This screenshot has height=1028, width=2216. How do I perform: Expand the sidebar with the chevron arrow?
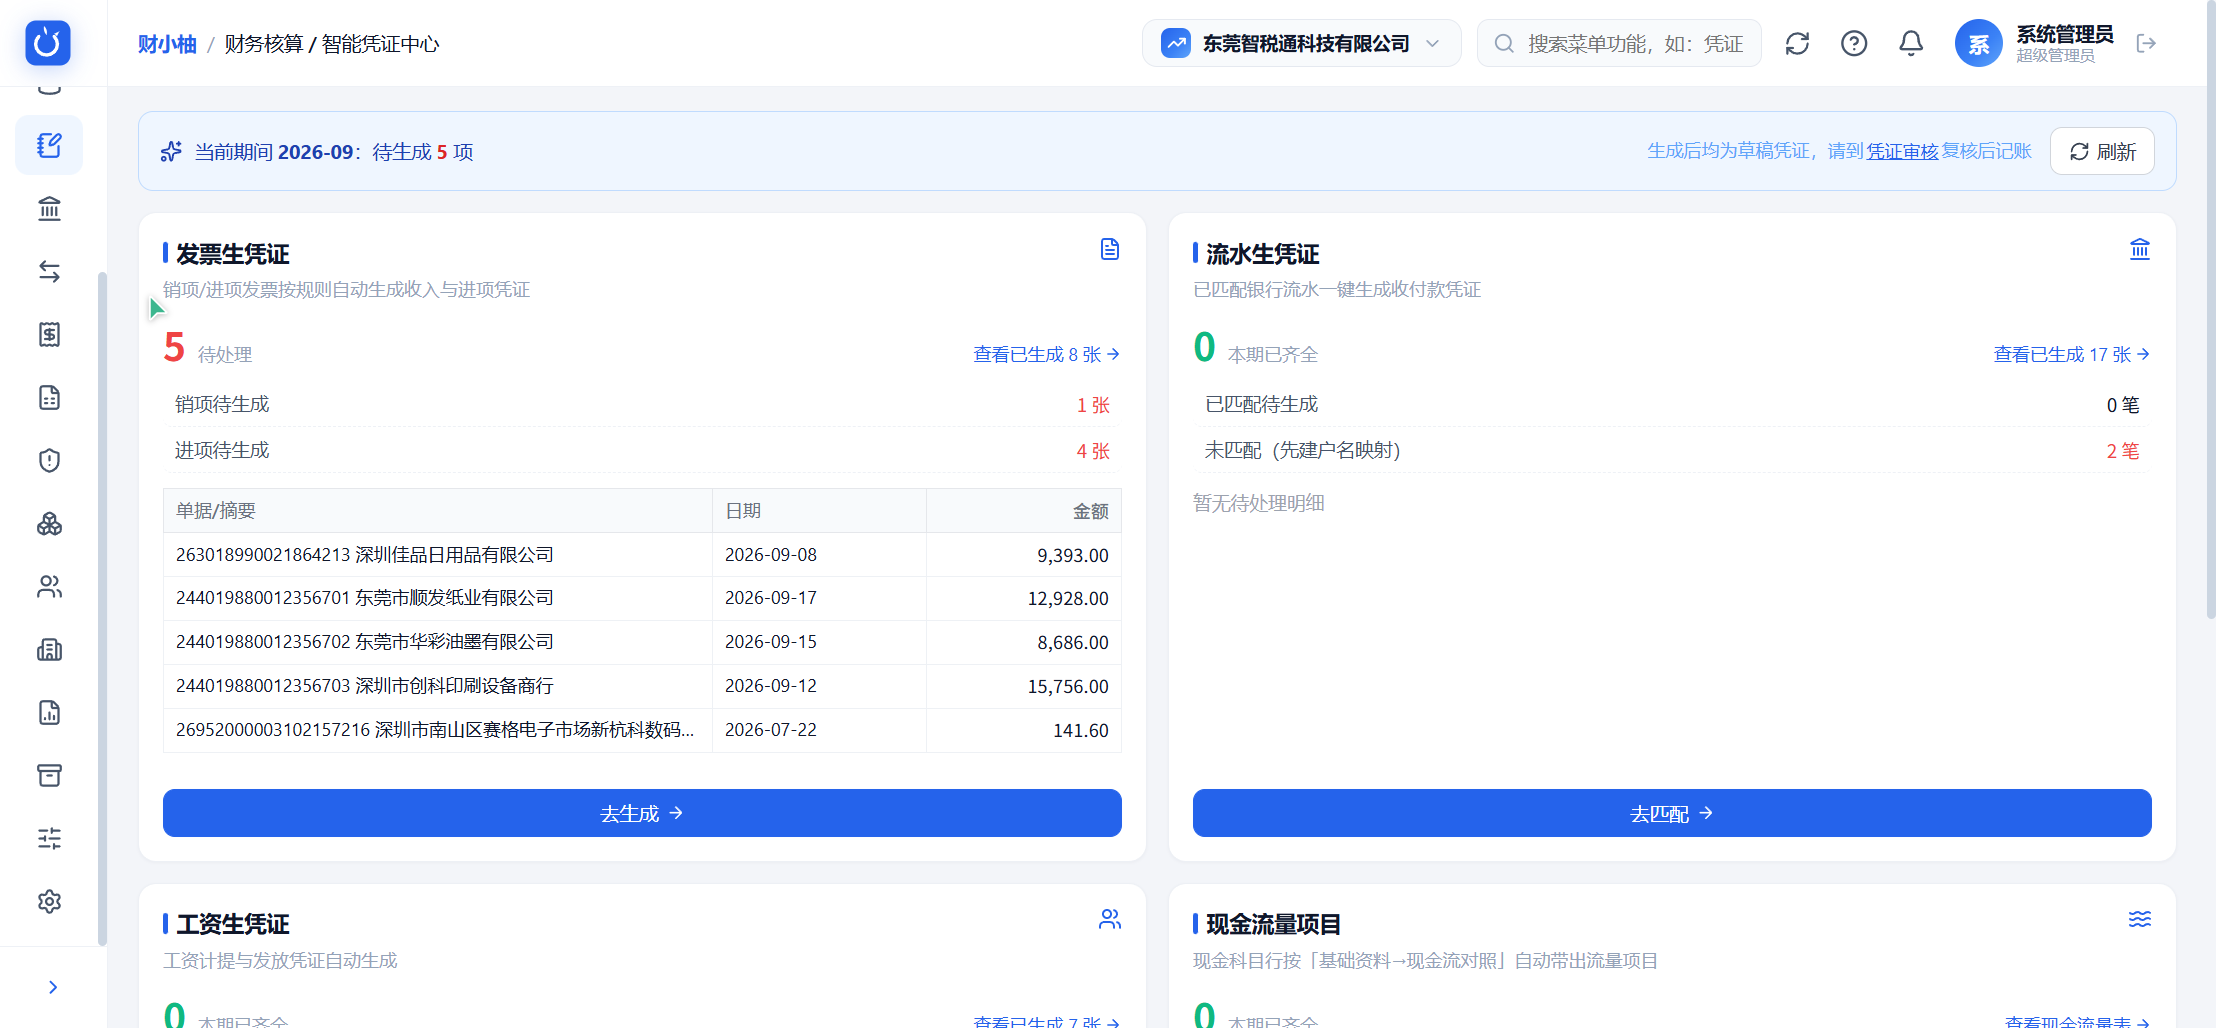coord(53,987)
